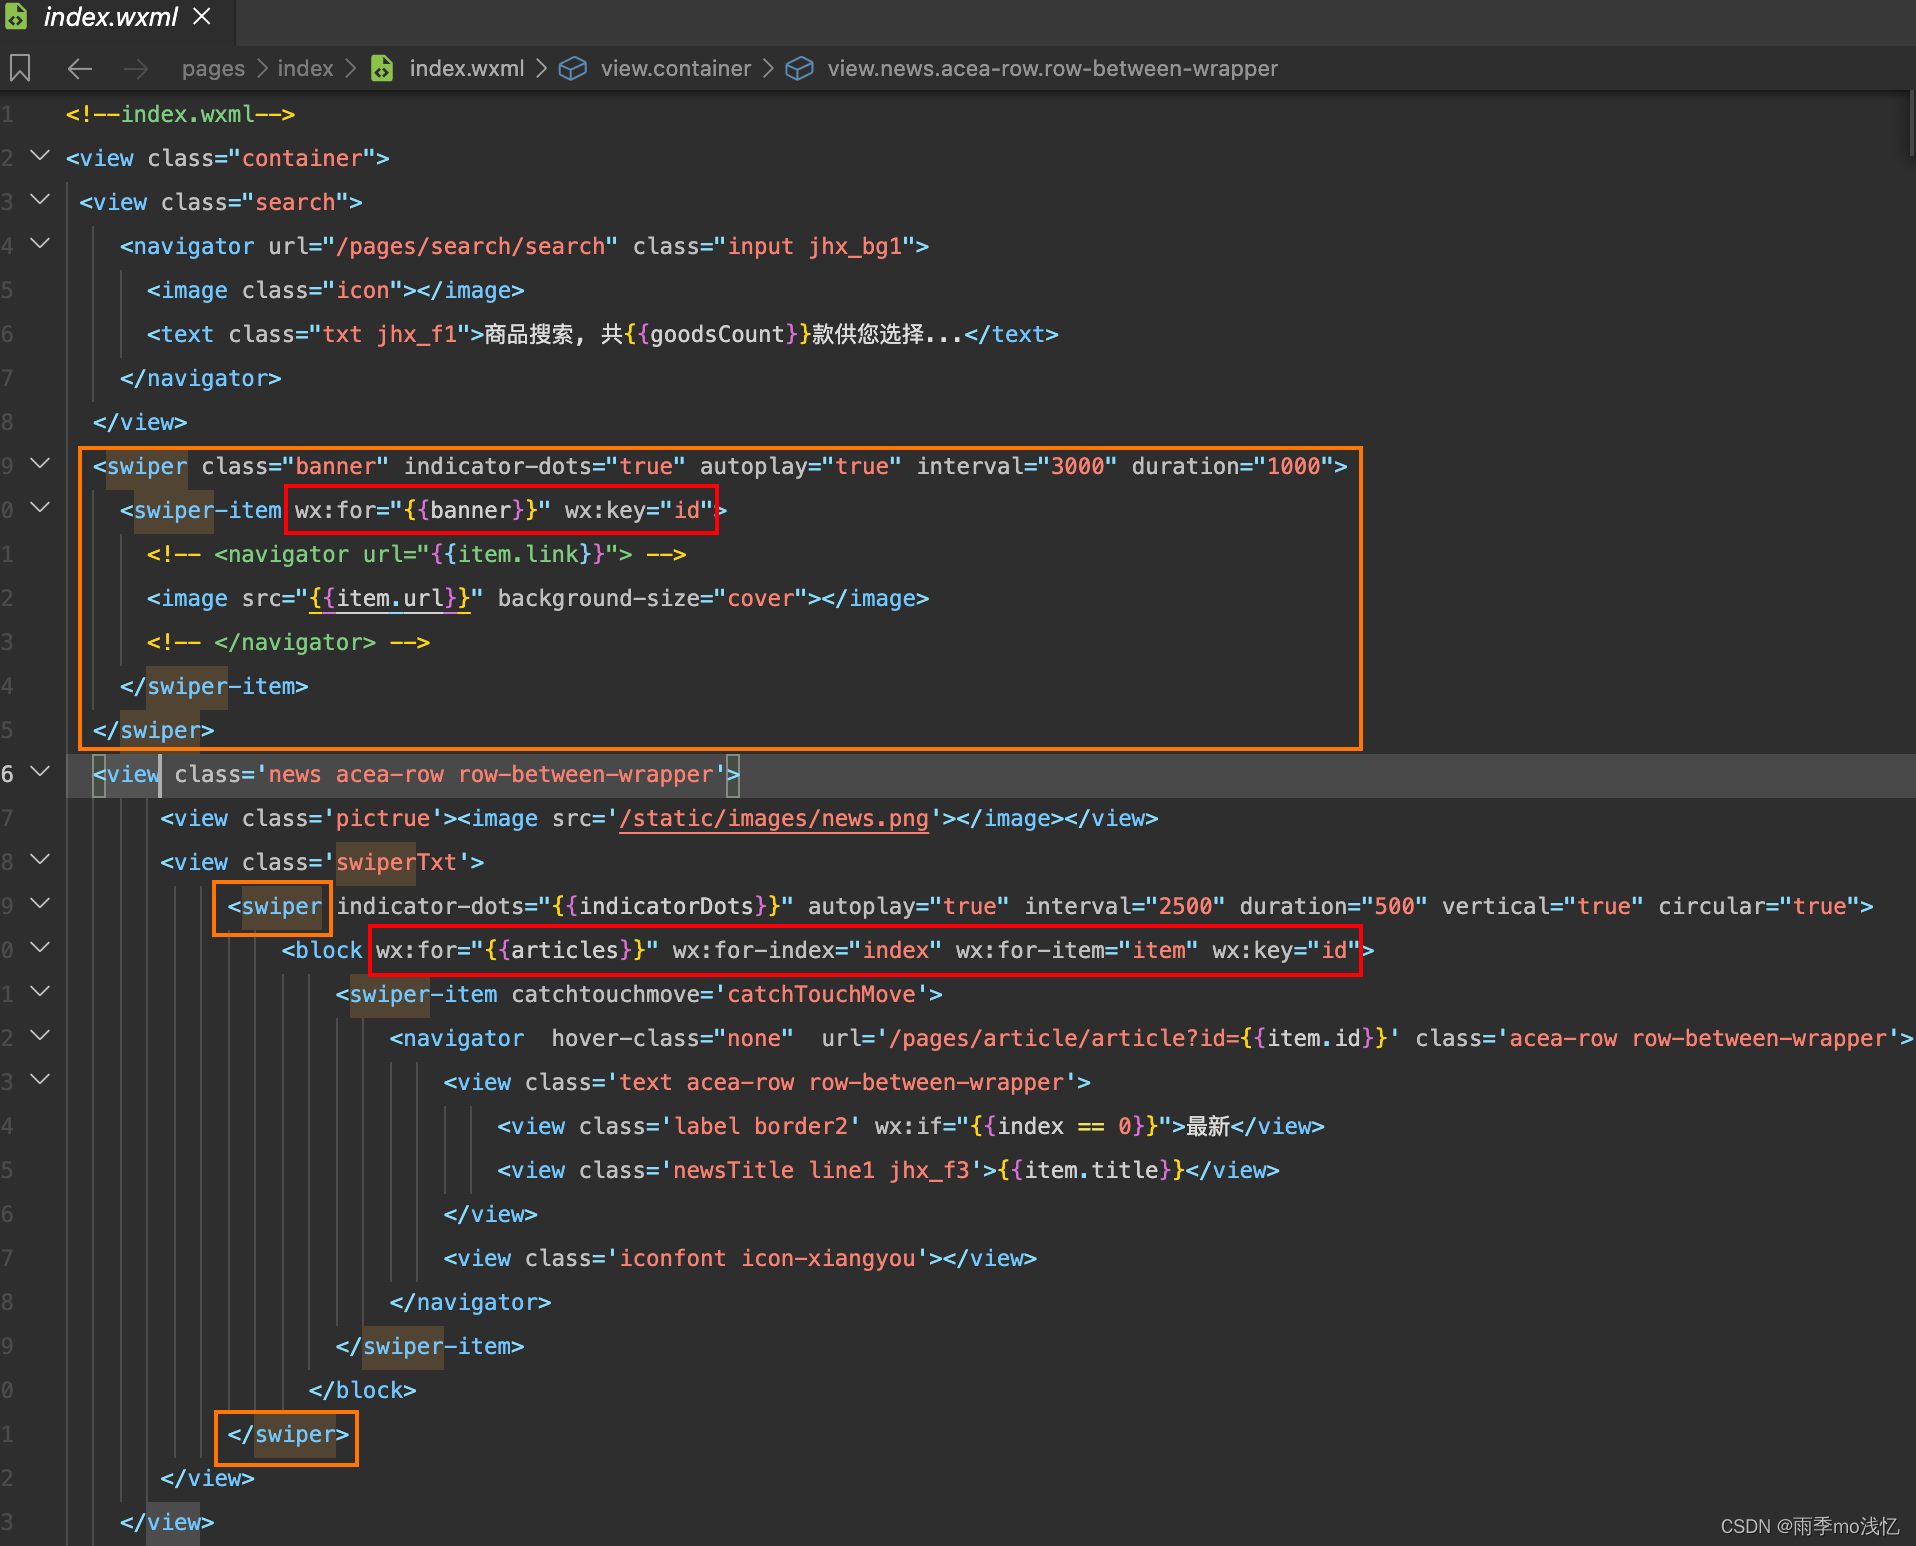
Task: Fold the navigator url="/pages/search/search" line
Action: click(x=40, y=244)
